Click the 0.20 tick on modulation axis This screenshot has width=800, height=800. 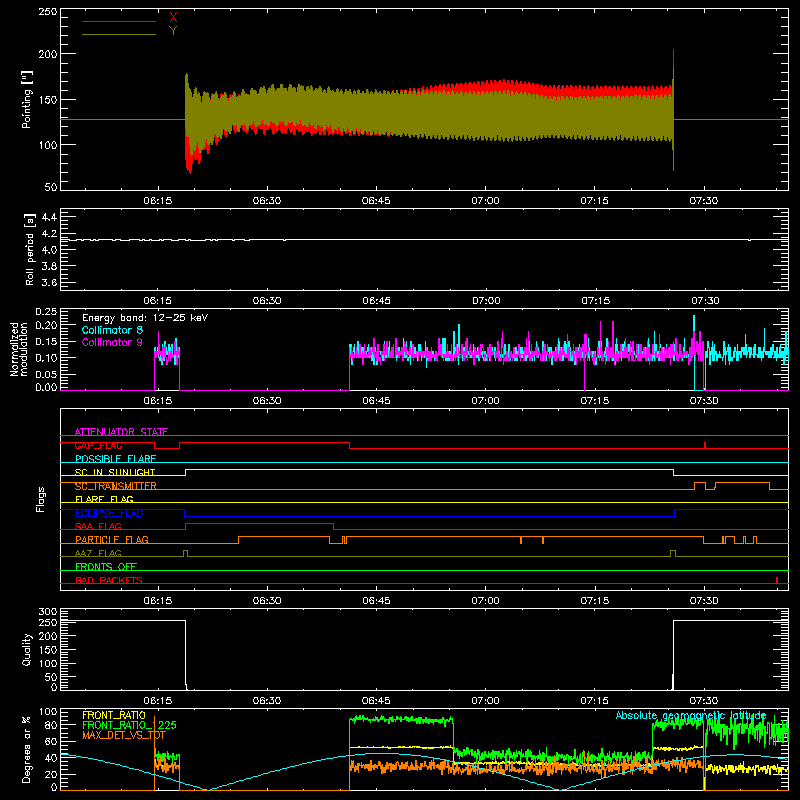46,325
